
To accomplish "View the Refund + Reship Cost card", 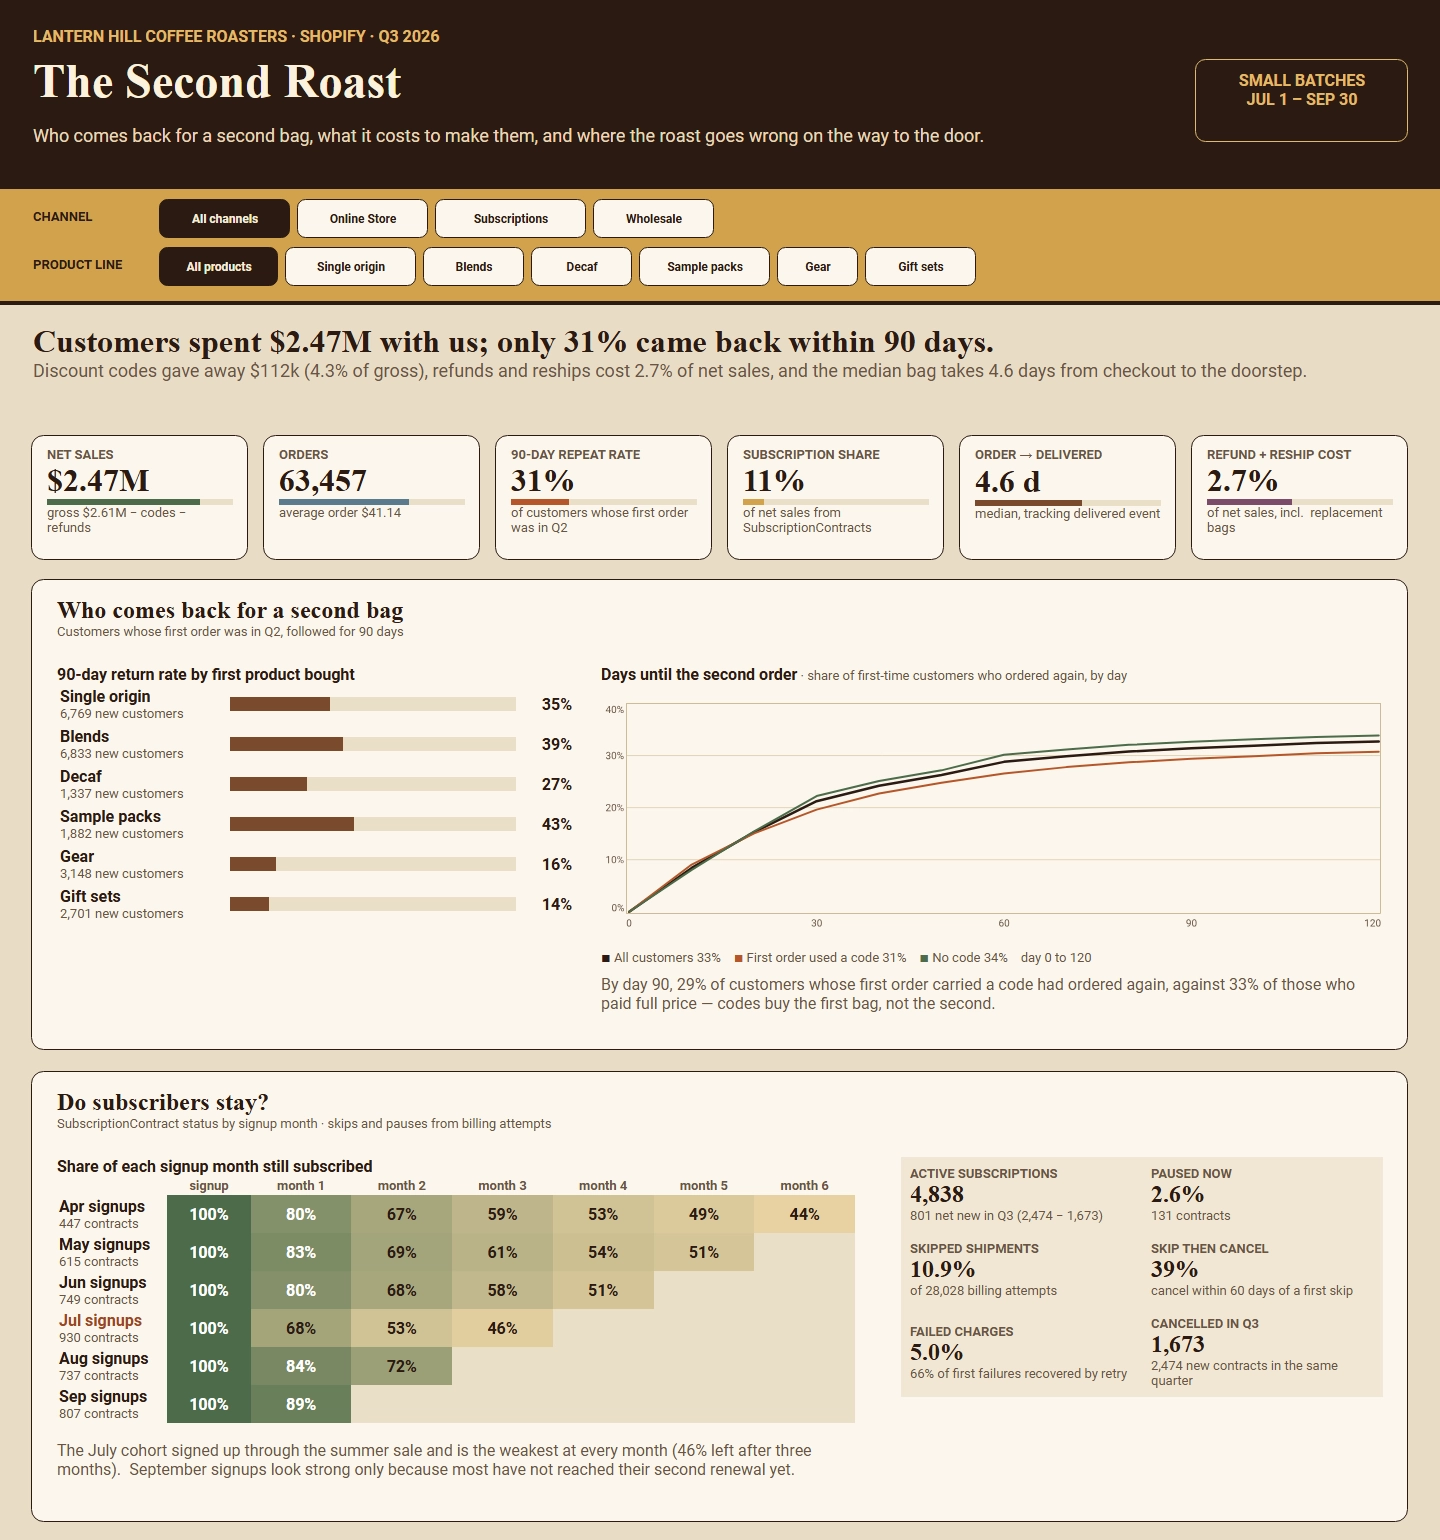I will pyautogui.click(x=1300, y=497).
